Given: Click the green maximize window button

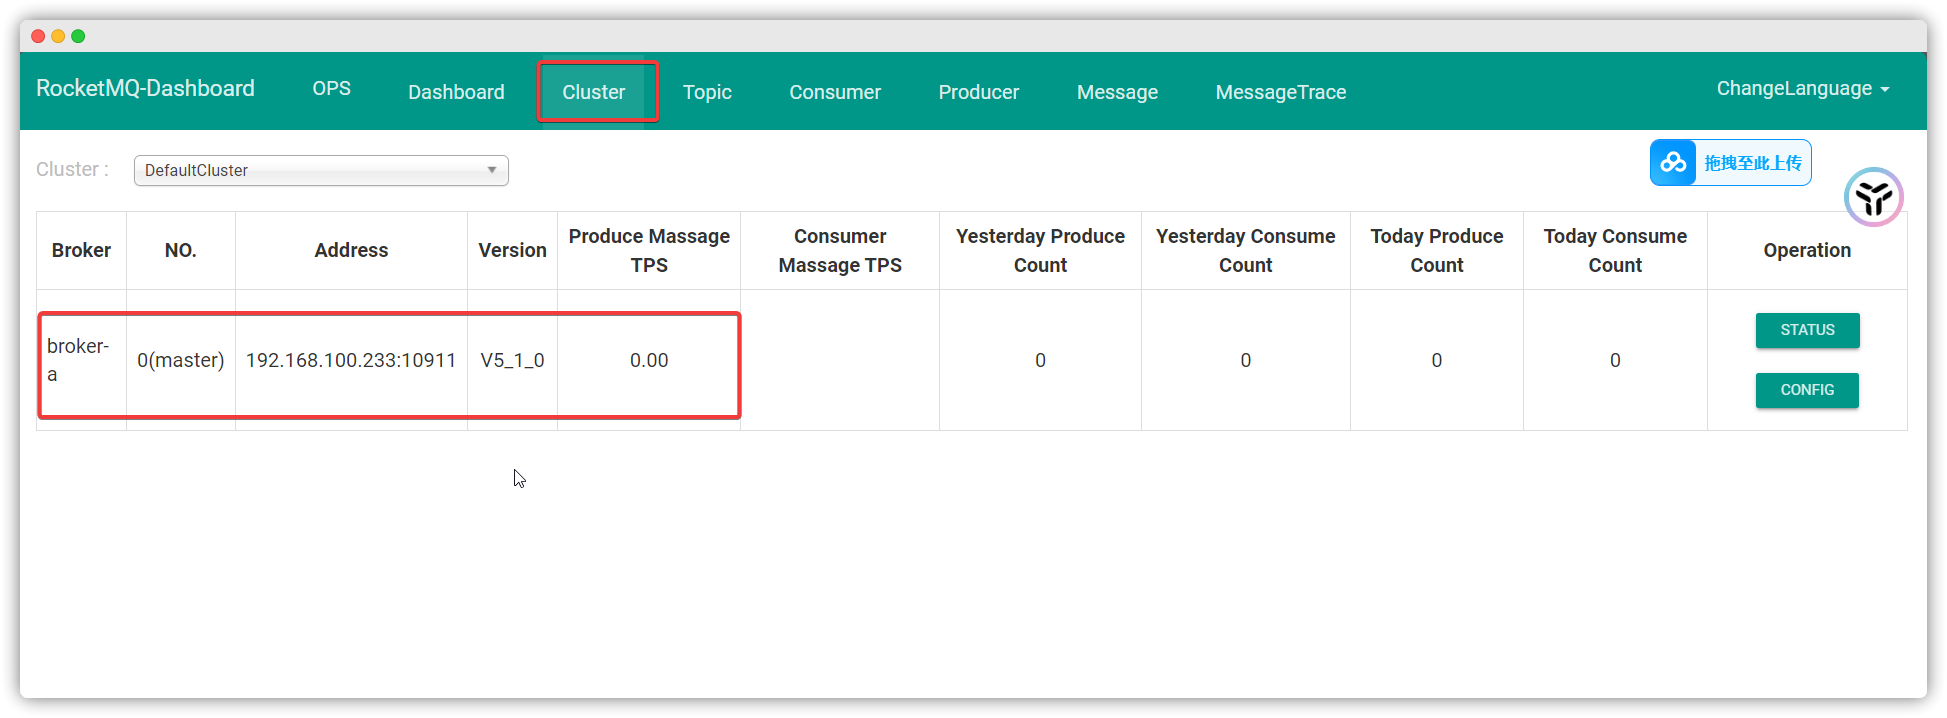Looking at the screenshot, I should click(78, 36).
